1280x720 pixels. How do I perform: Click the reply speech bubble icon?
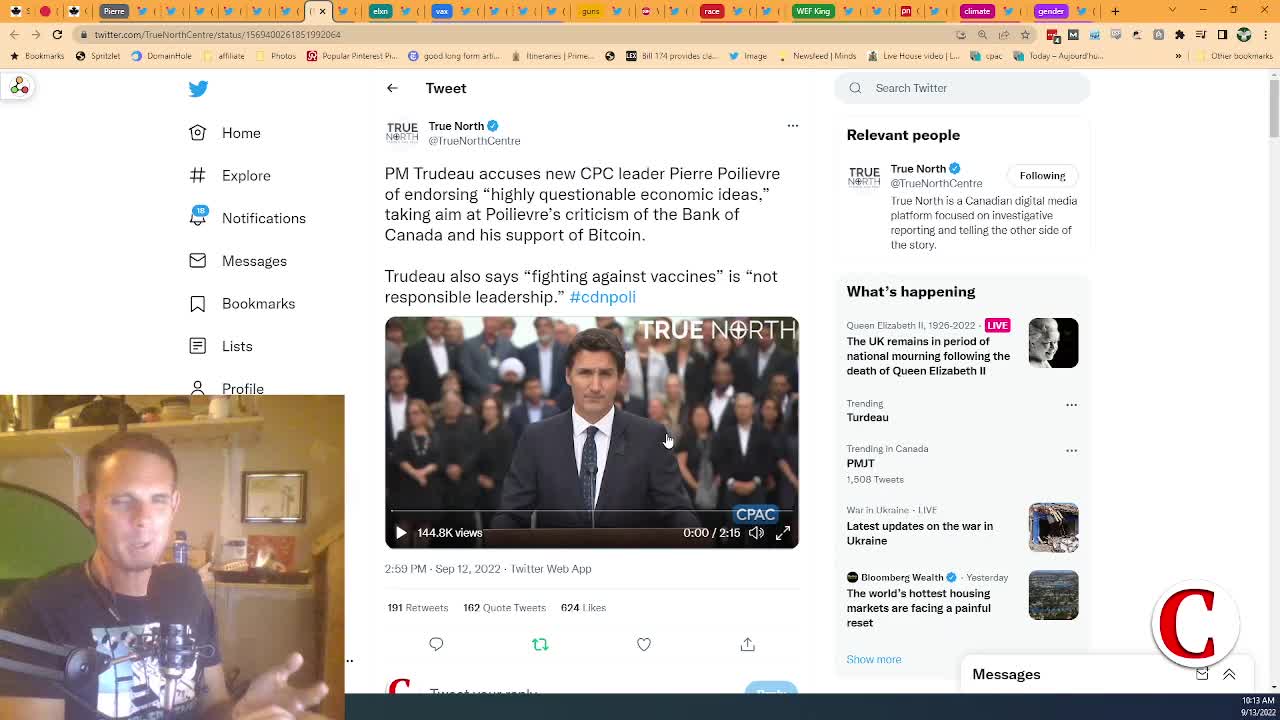pyautogui.click(x=436, y=644)
